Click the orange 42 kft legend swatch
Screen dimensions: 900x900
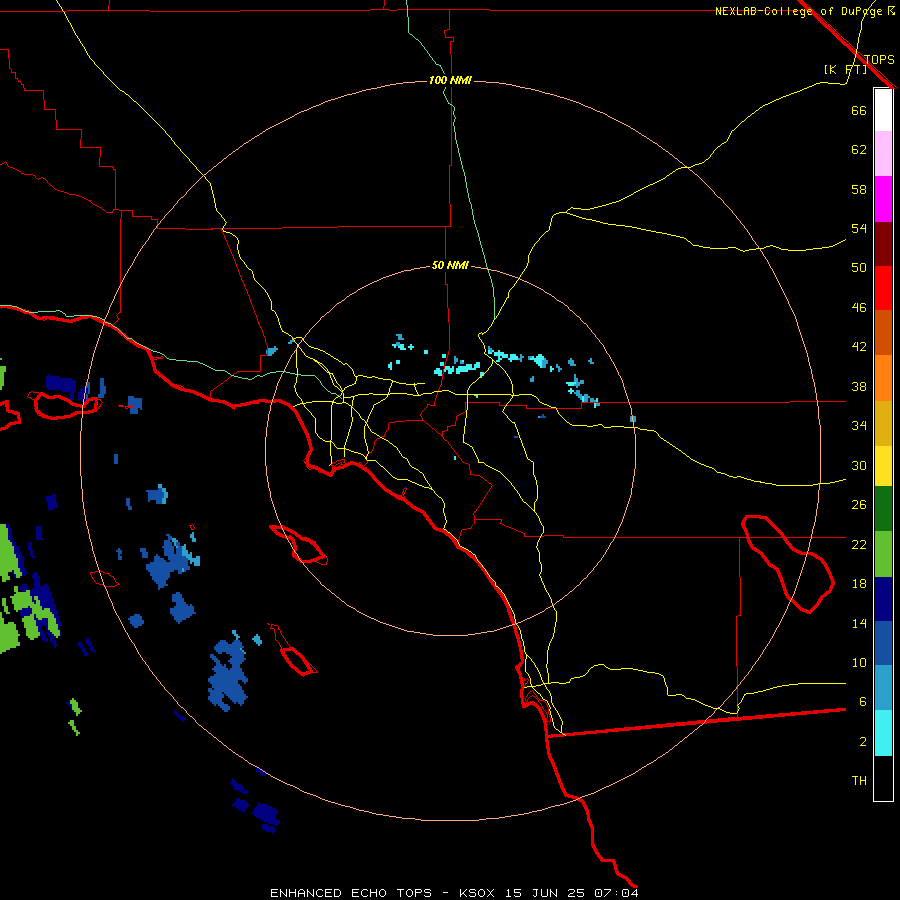click(x=883, y=333)
